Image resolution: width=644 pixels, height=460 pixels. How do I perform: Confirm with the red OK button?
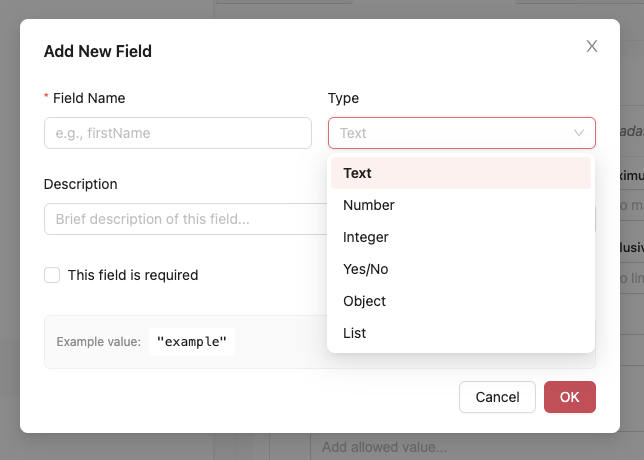[570, 397]
